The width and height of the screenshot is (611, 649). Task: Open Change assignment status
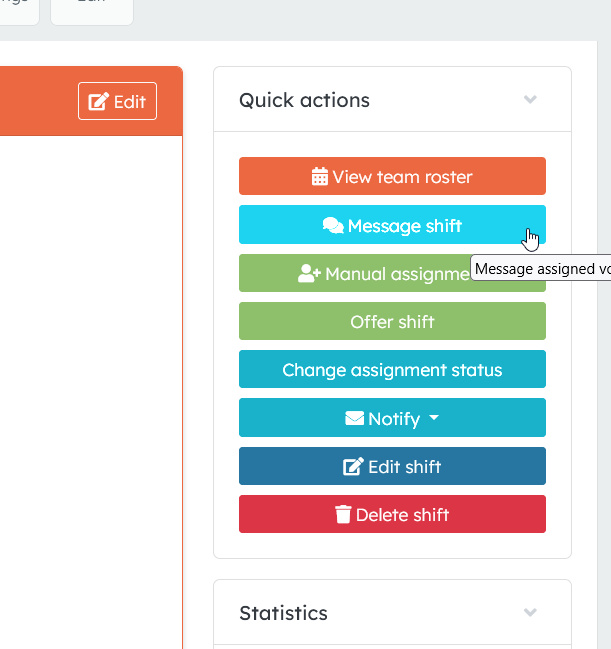[392, 370]
